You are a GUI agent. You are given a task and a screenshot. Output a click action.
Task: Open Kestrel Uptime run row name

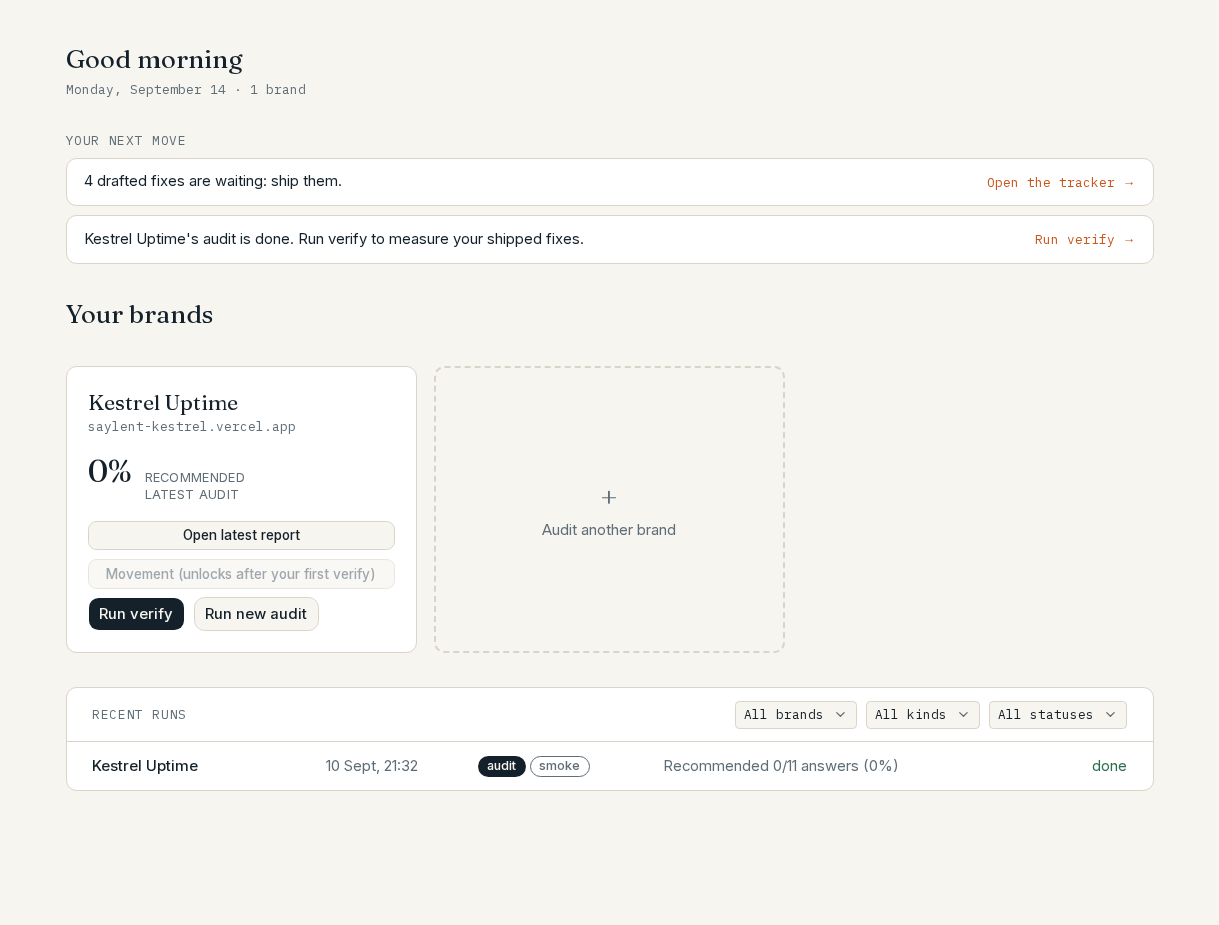pos(145,766)
